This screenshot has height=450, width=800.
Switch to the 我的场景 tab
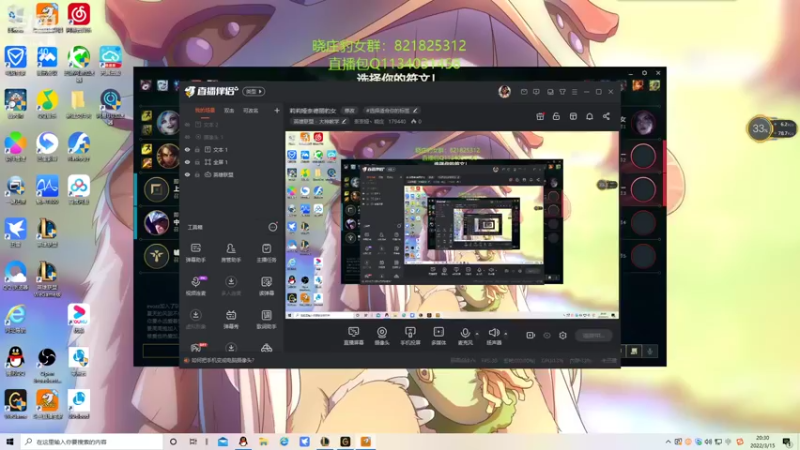[205, 110]
